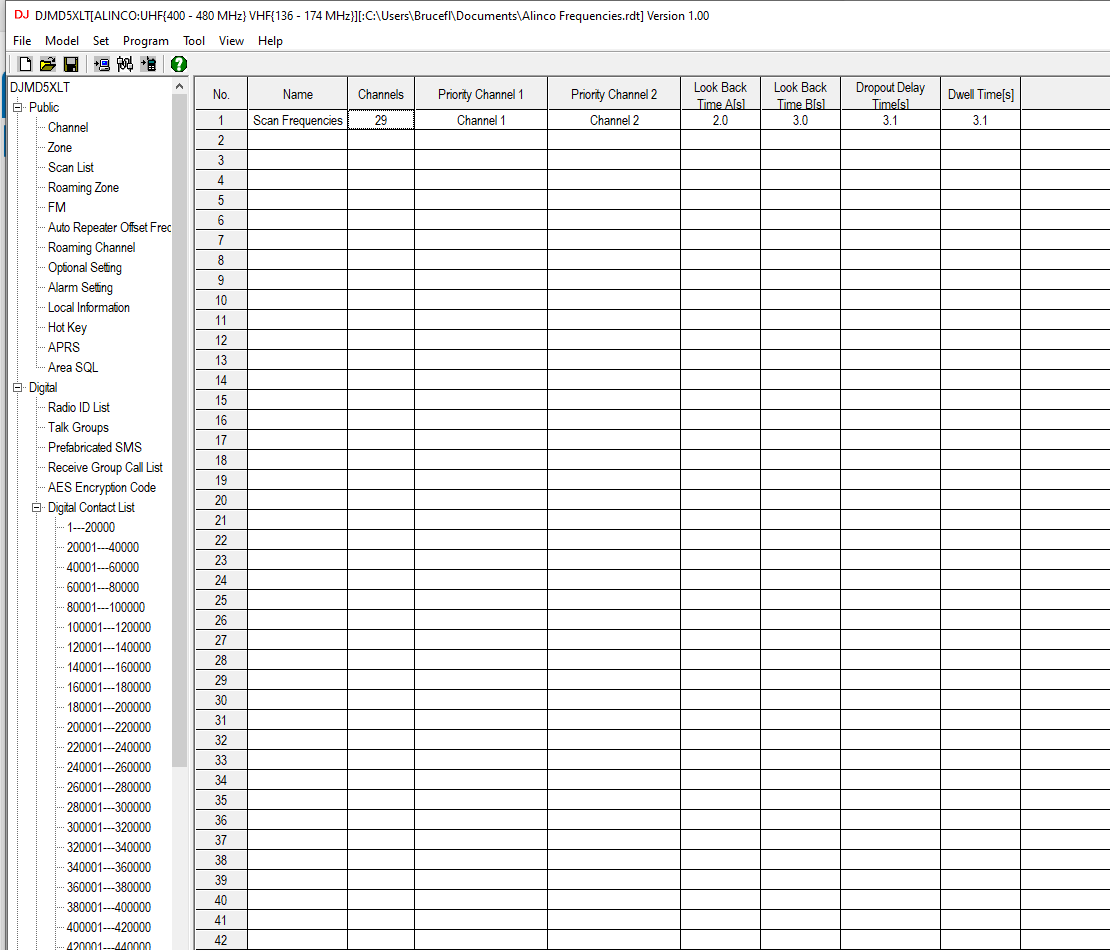This screenshot has height=950, width=1110.
Task: Click the Dwell Time column header
Action: pos(980,94)
